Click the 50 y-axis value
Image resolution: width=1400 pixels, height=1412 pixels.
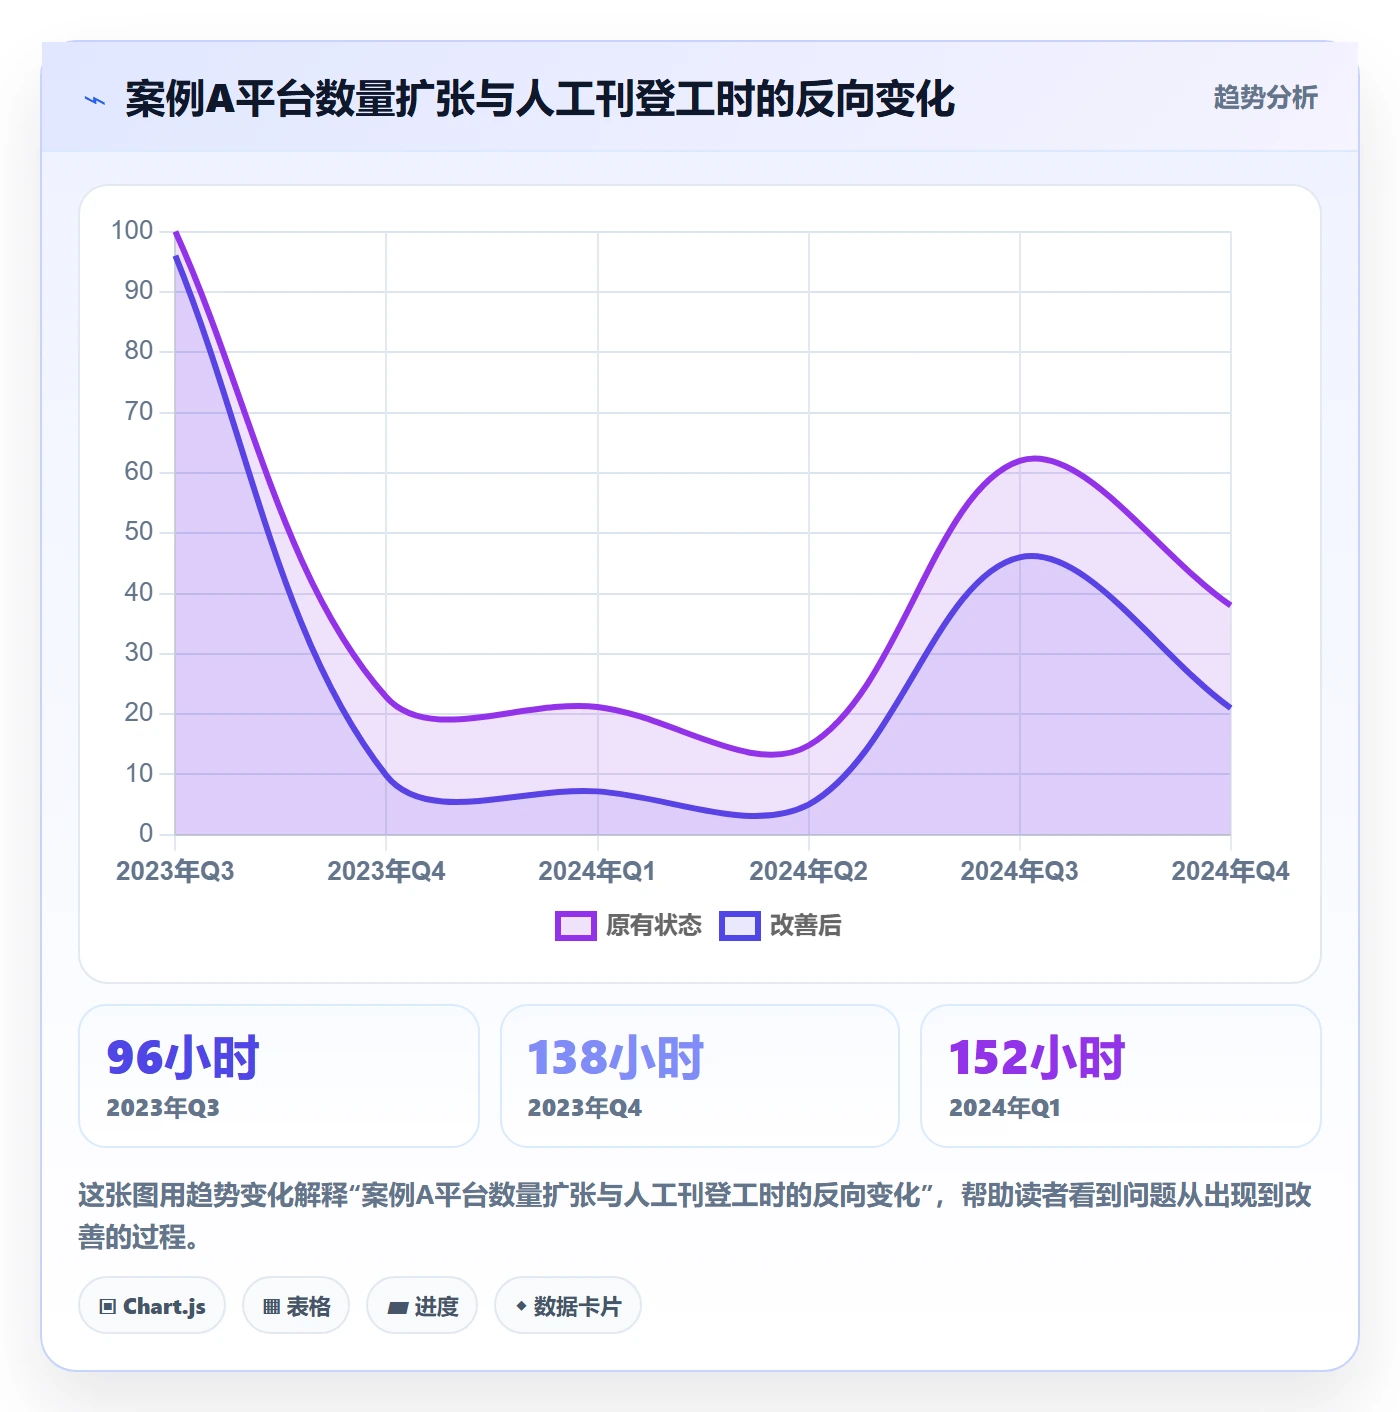(139, 532)
